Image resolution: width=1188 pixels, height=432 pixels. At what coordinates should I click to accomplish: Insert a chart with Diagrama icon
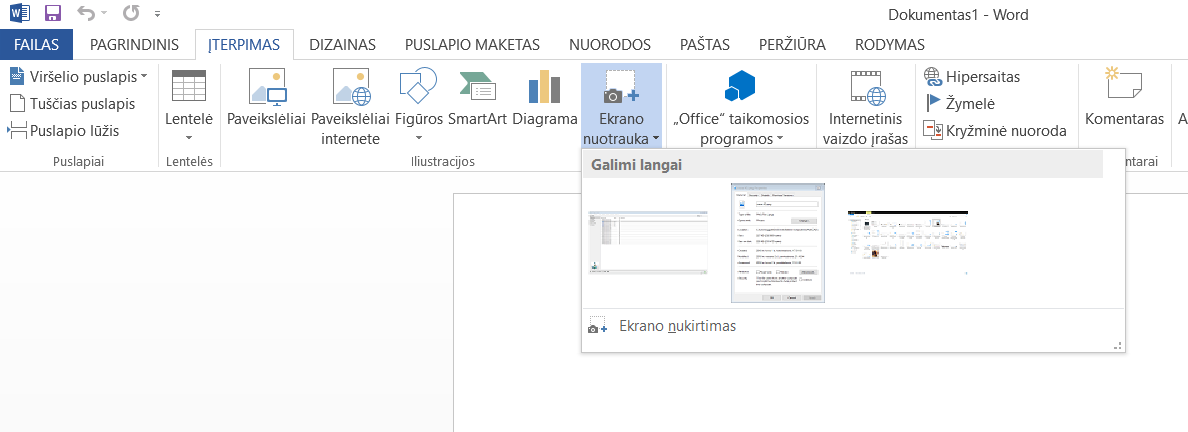coord(544,86)
